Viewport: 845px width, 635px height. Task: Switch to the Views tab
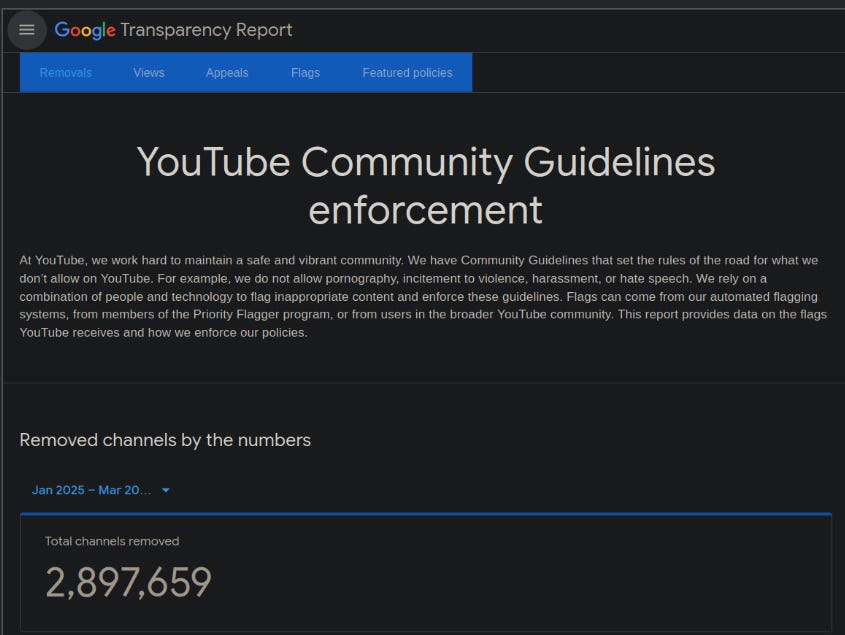tap(149, 72)
